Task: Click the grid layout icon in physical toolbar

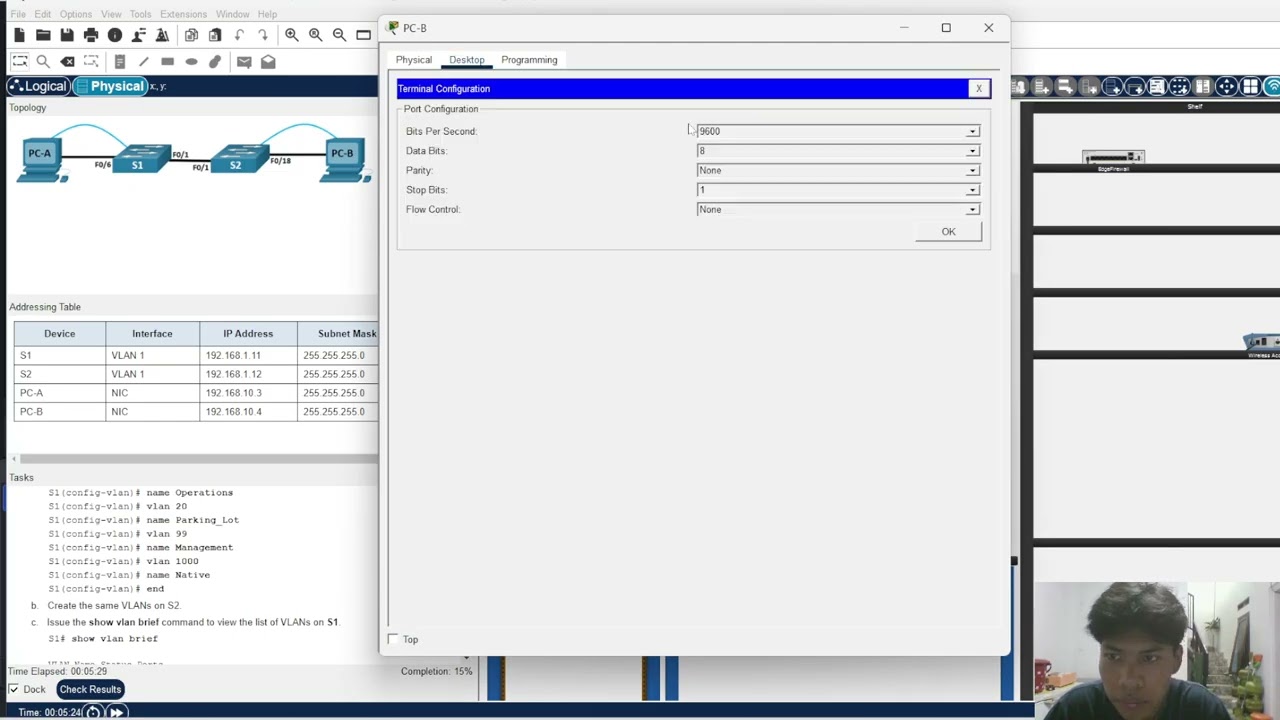Action: 1250,87
